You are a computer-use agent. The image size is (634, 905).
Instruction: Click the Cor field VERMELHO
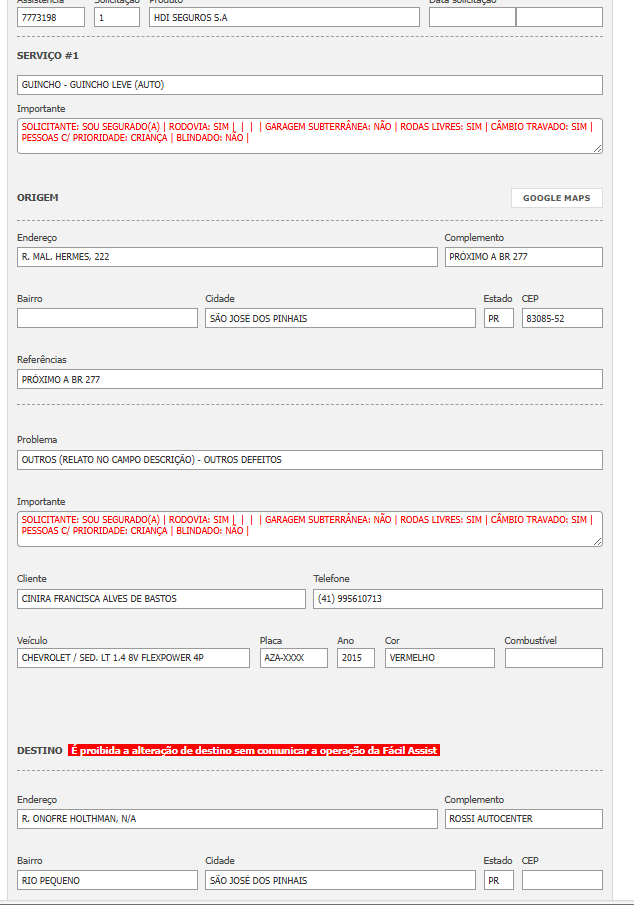(440, 658)
